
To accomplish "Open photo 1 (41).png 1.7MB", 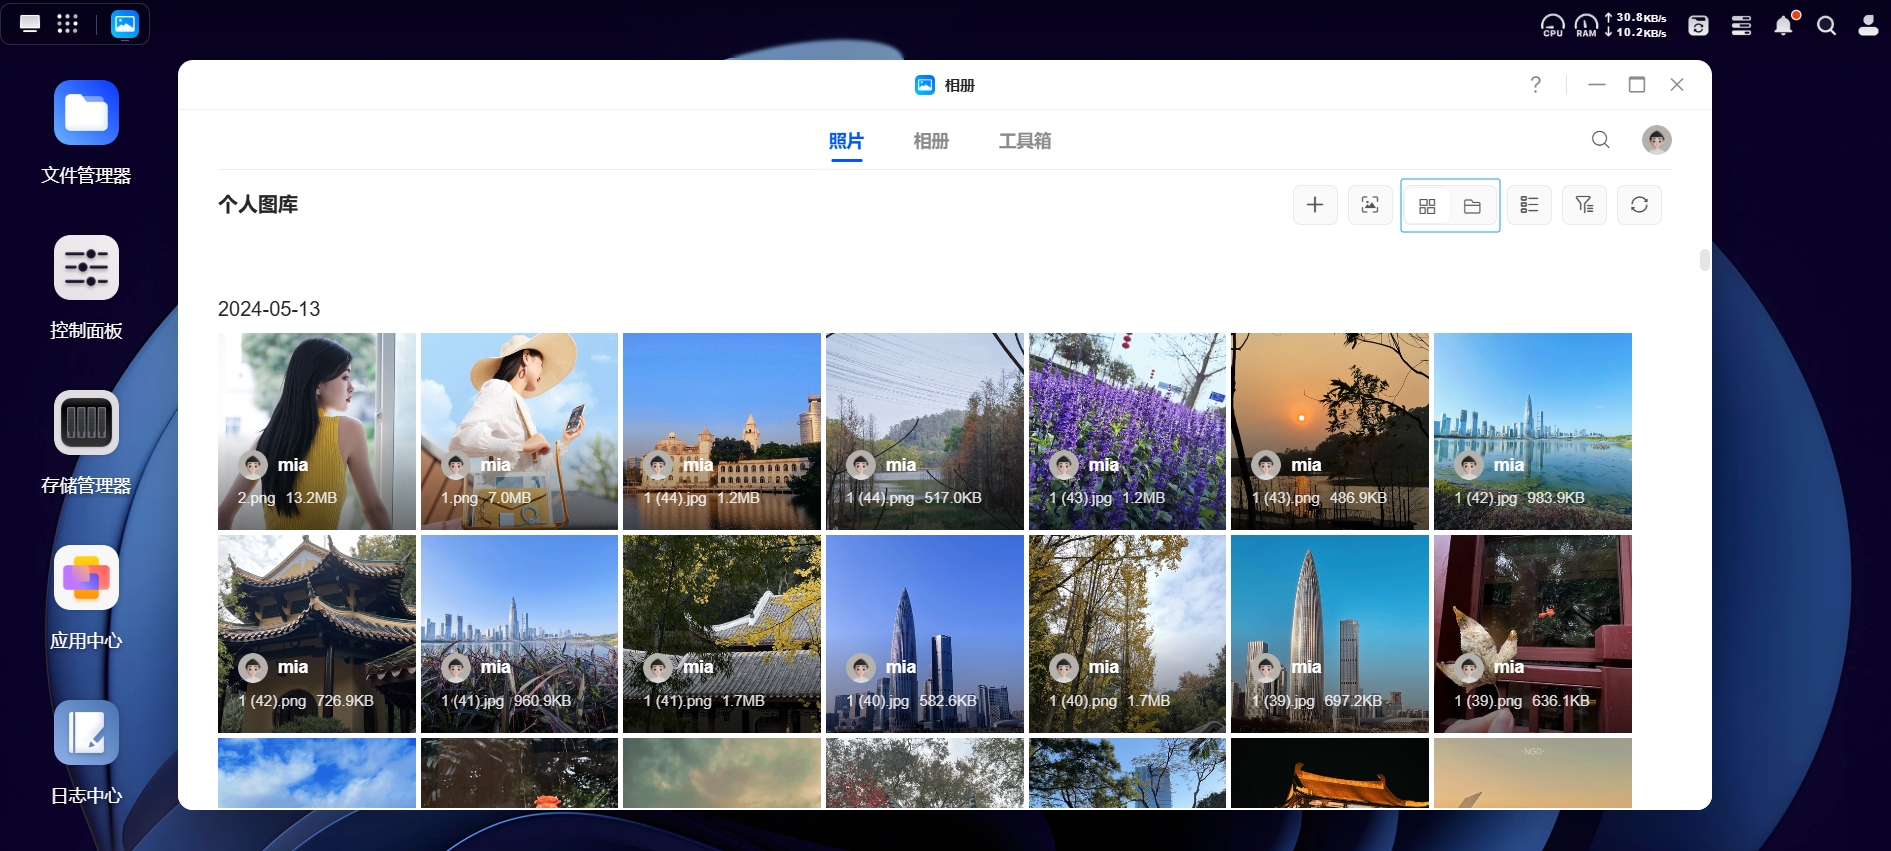I will tap(722, 634).
